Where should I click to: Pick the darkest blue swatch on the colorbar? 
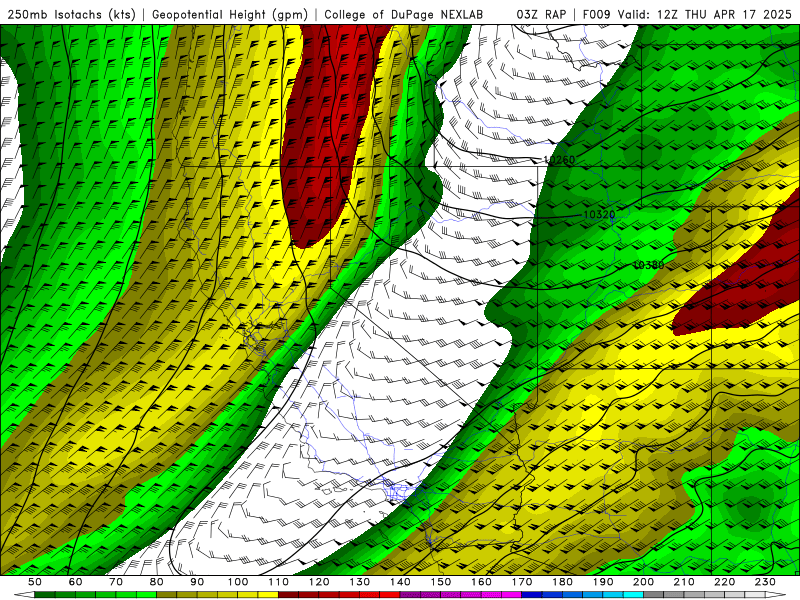point(532,594)
